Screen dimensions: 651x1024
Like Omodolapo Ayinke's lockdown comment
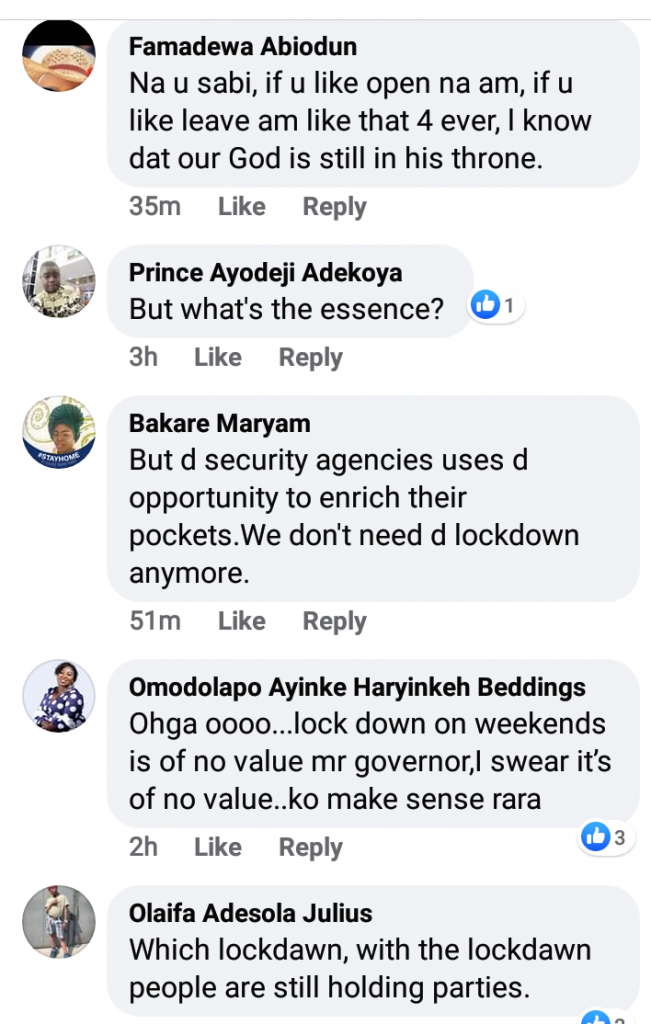[217, 847]
